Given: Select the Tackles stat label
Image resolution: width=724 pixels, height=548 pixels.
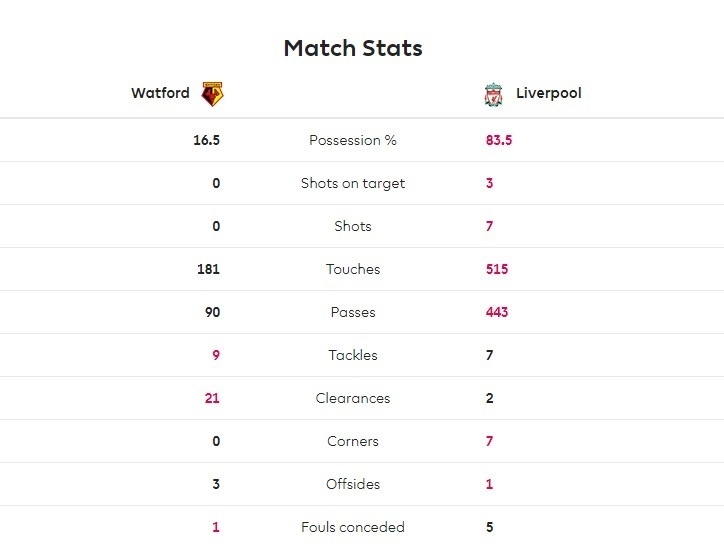Looking at the screenshot, I should point(353,355).
